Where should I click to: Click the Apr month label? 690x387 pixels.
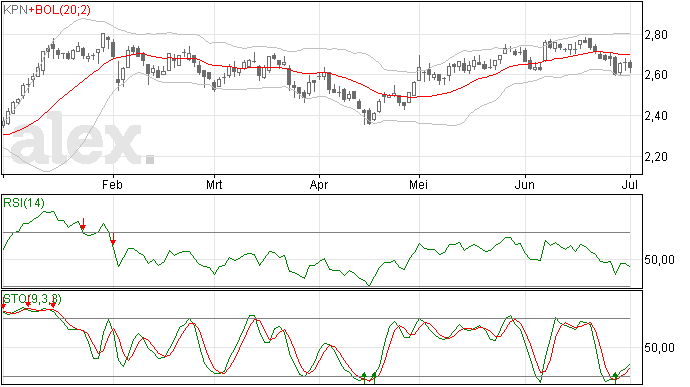319,184
